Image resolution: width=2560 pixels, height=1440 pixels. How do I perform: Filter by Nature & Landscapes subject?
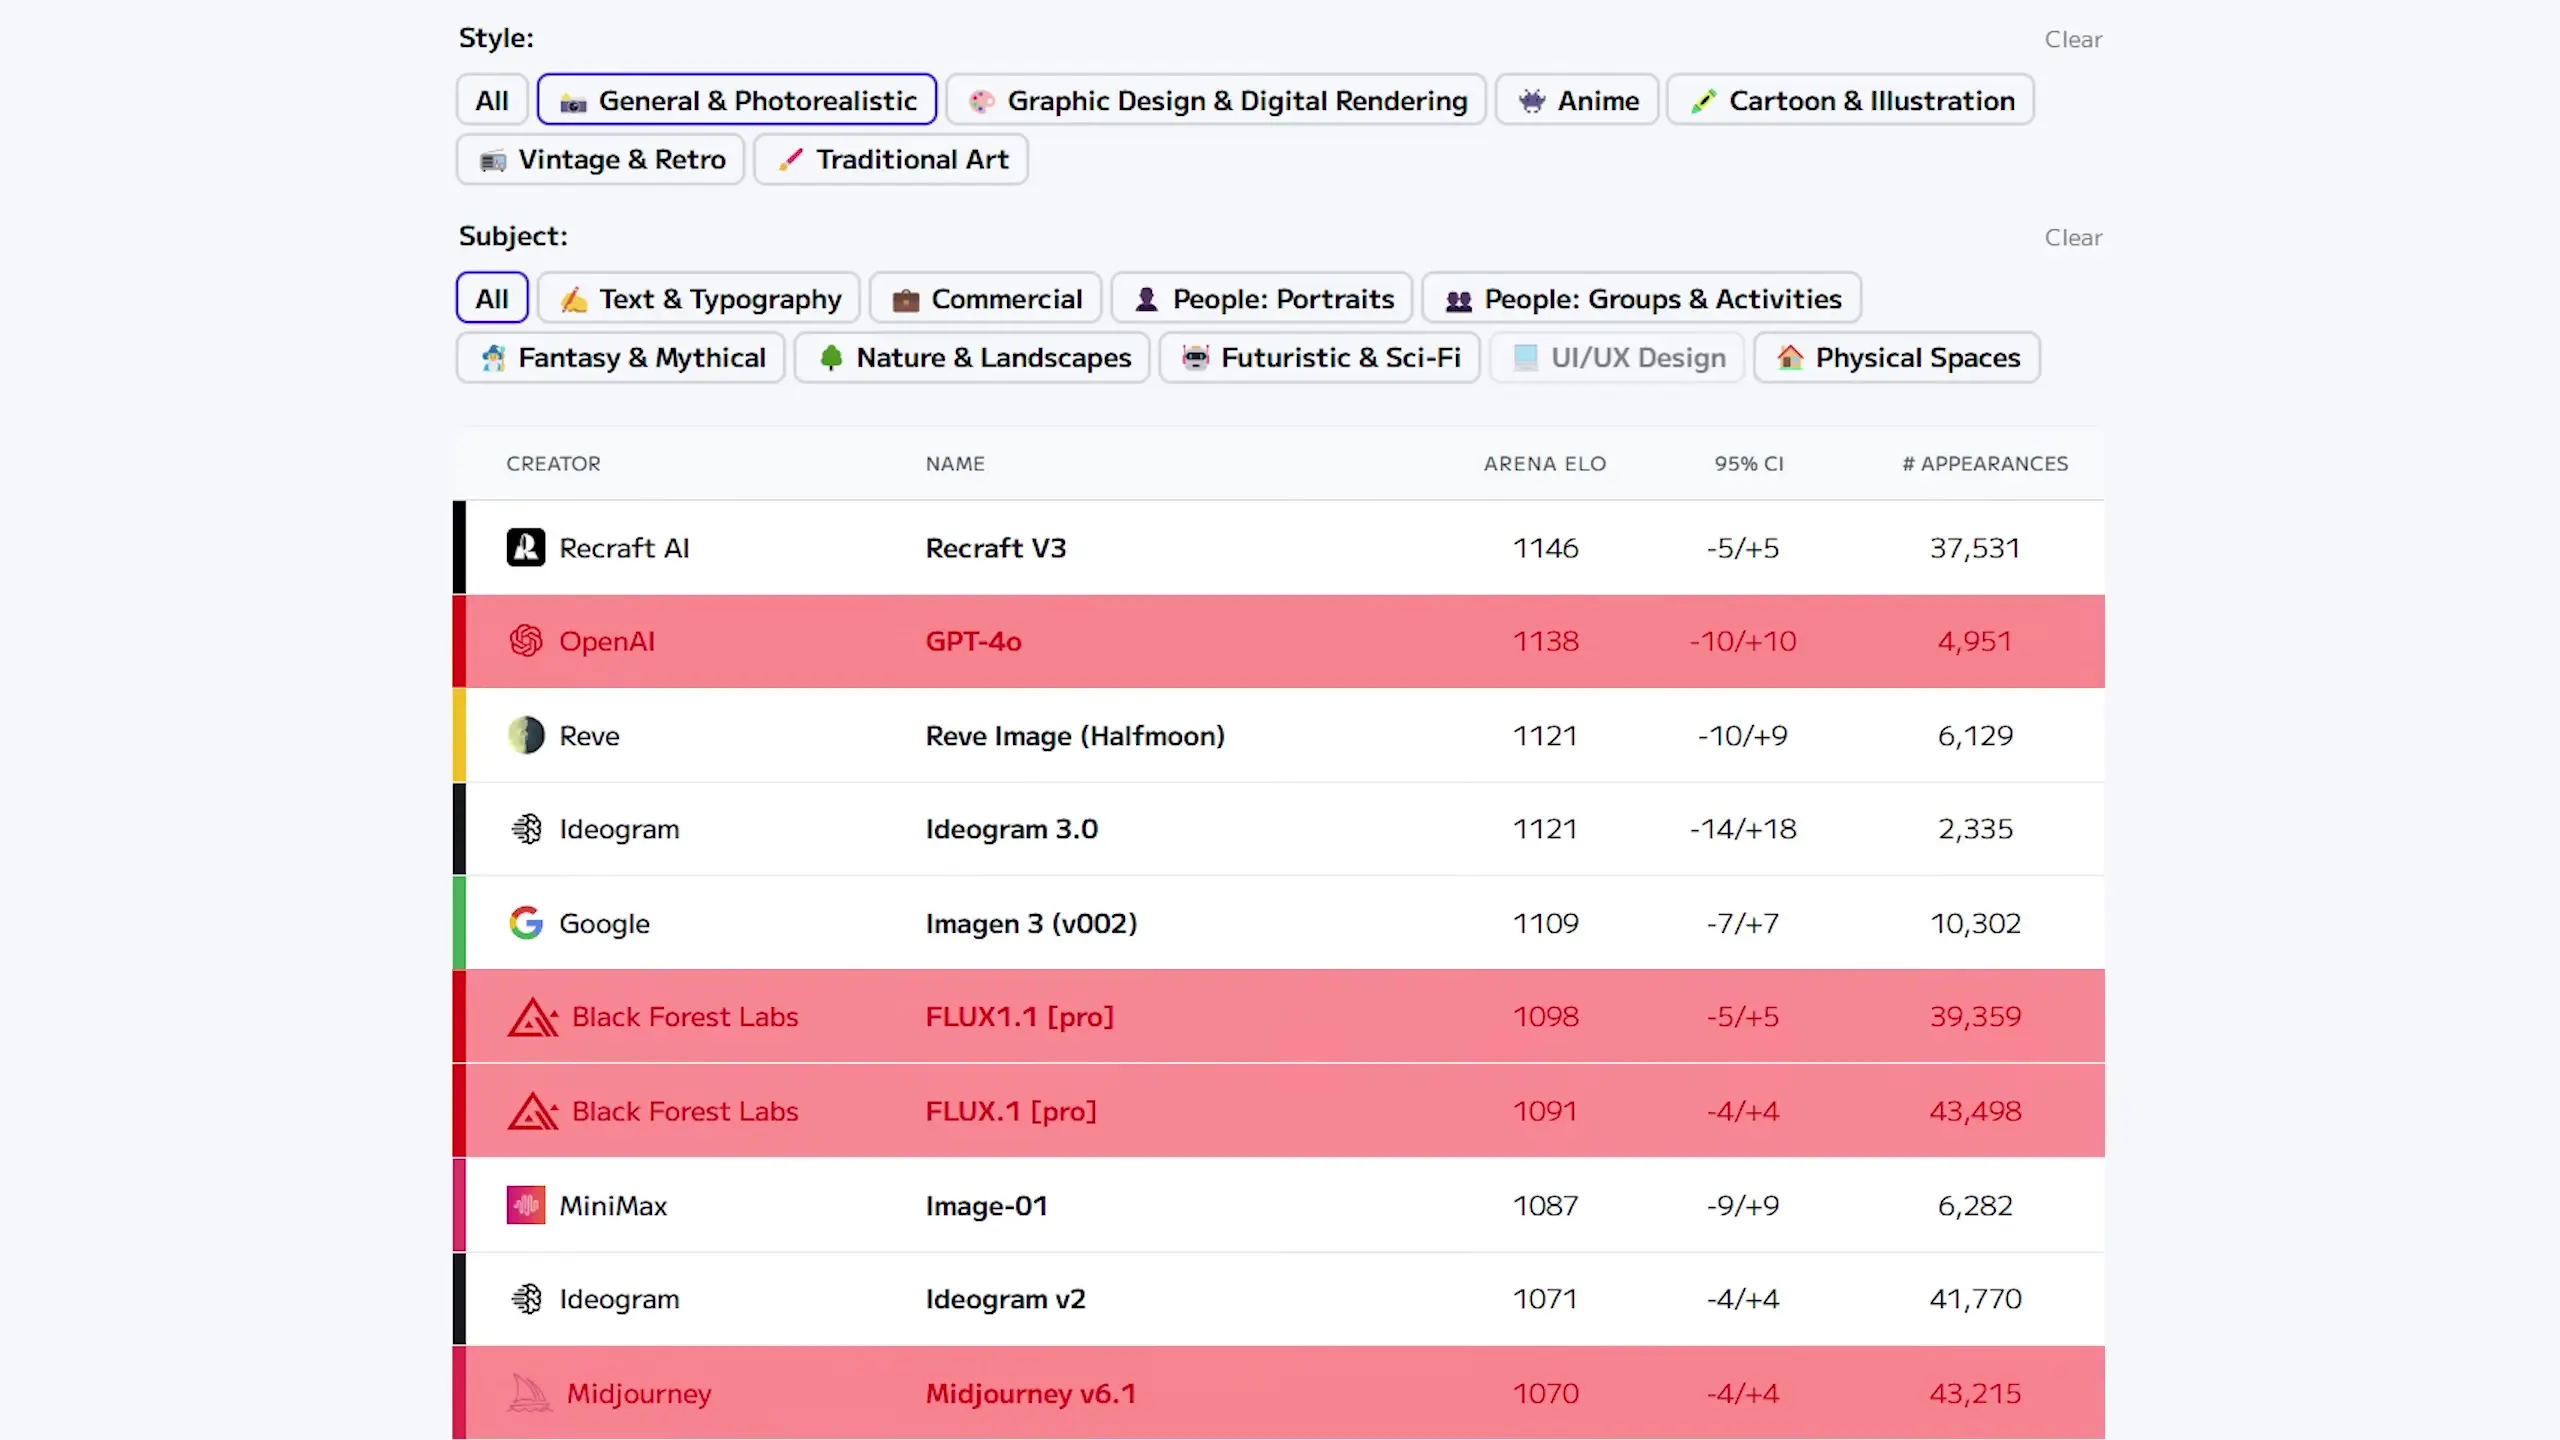point(973,357)
